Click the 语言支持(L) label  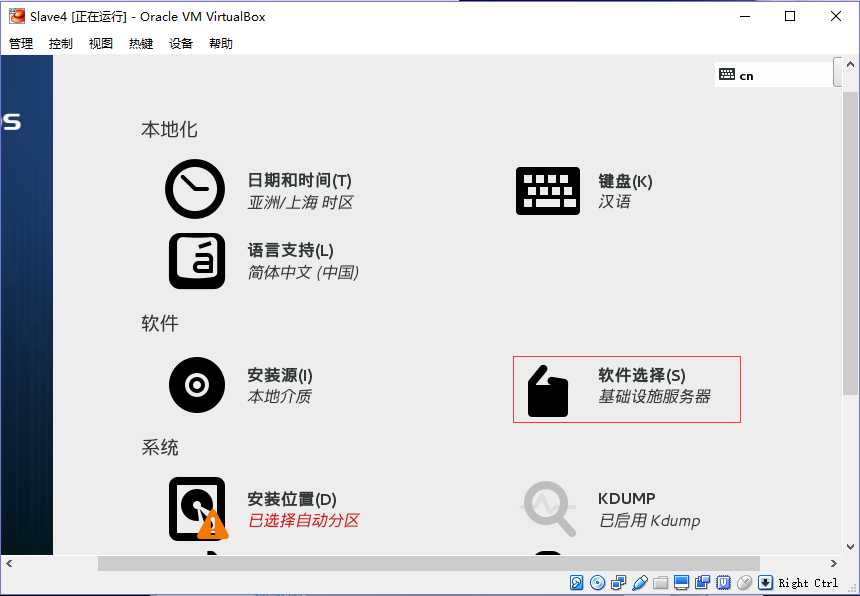pos(291,251)
